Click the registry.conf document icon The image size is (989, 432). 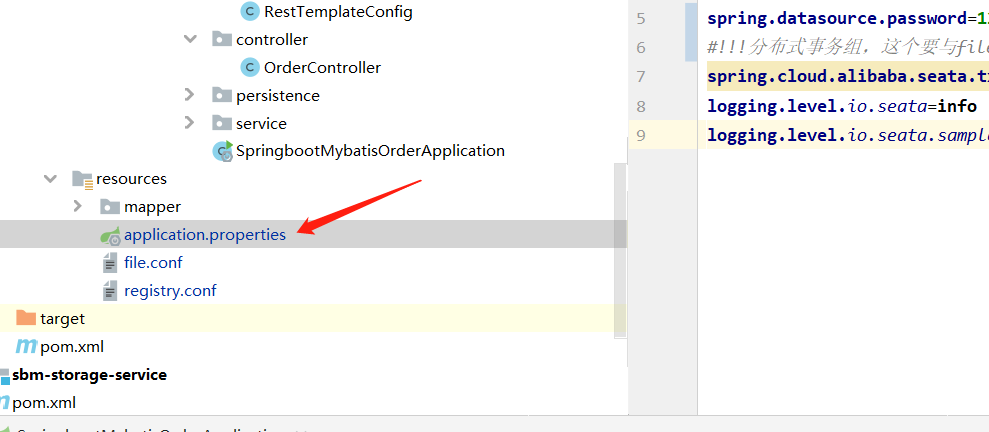pyautogui.click(x=110, y=290)
